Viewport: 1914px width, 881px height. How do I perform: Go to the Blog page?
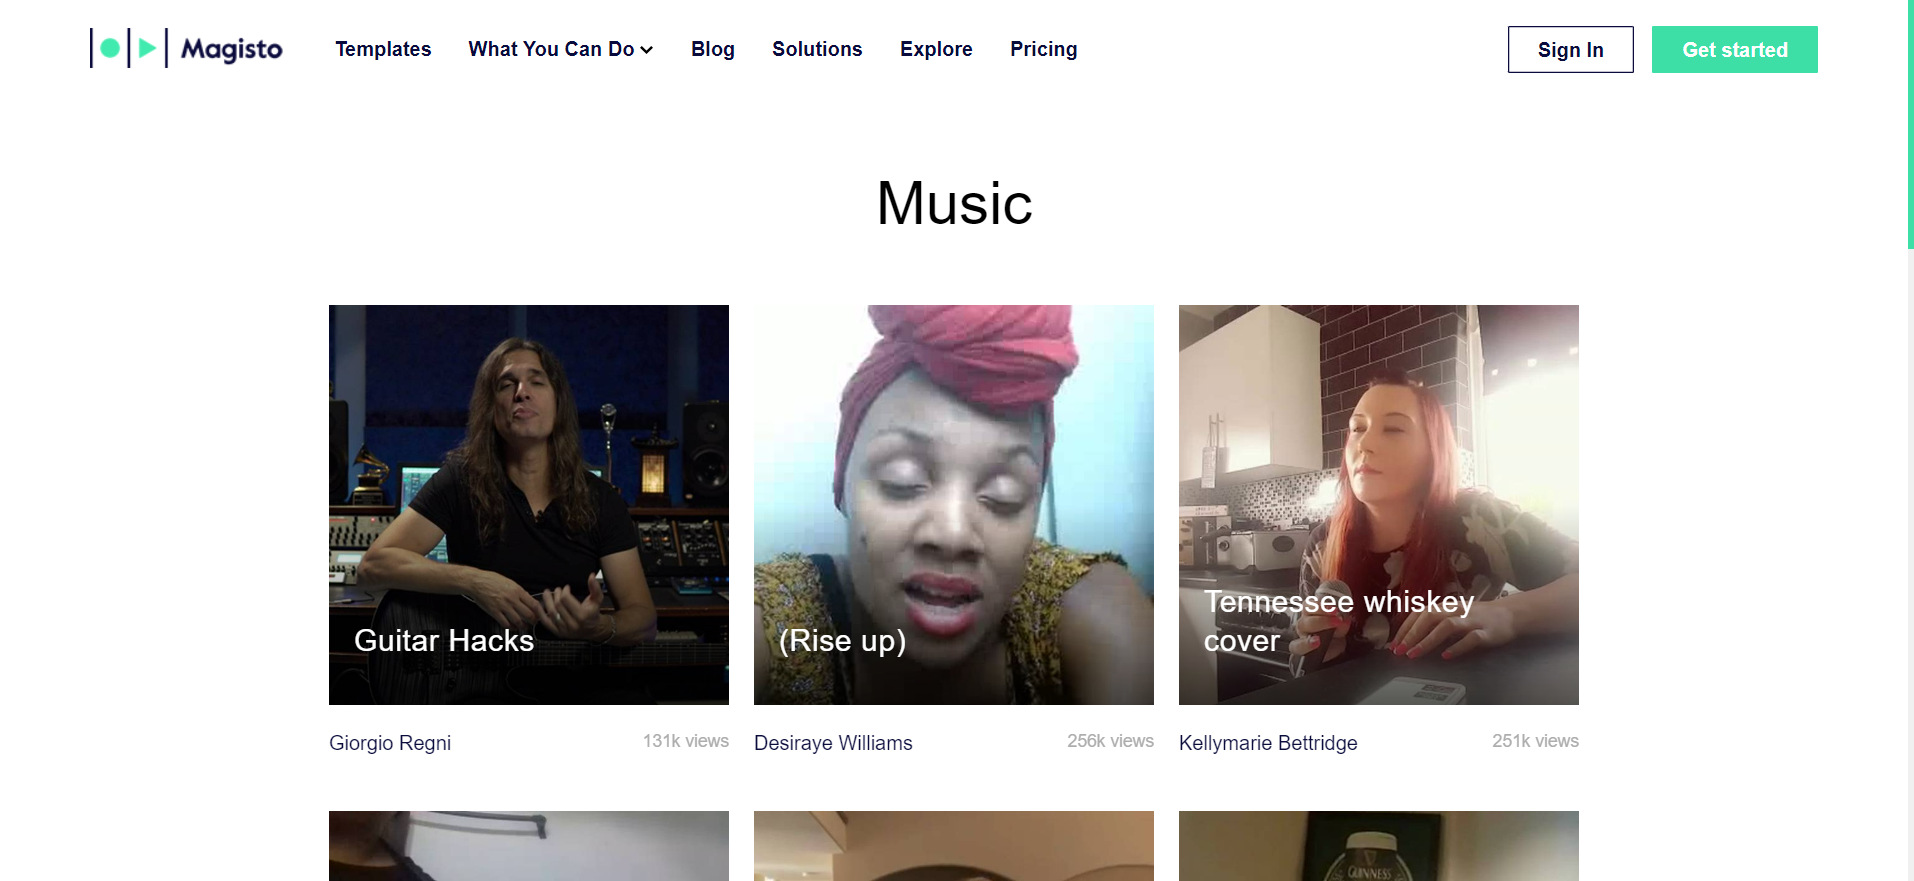click(712, 49)
